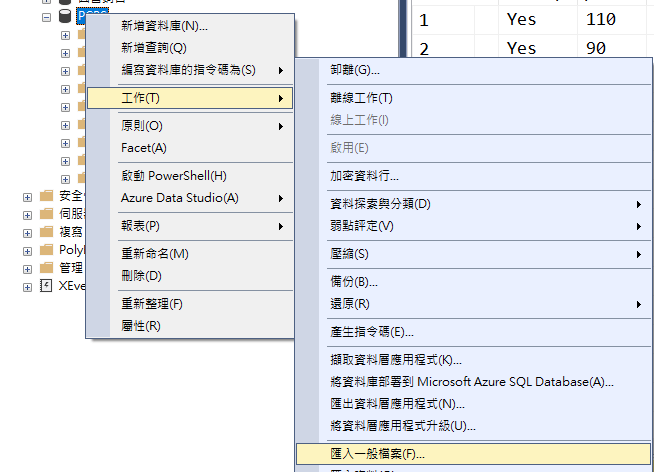This screenshot has width=654, height=472.
Task: Click the database cylinder icon in tree
Action: pos(65,17)
